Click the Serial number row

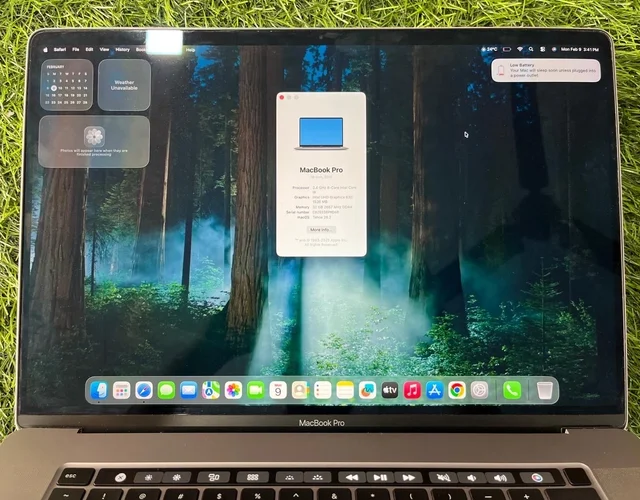313,212
